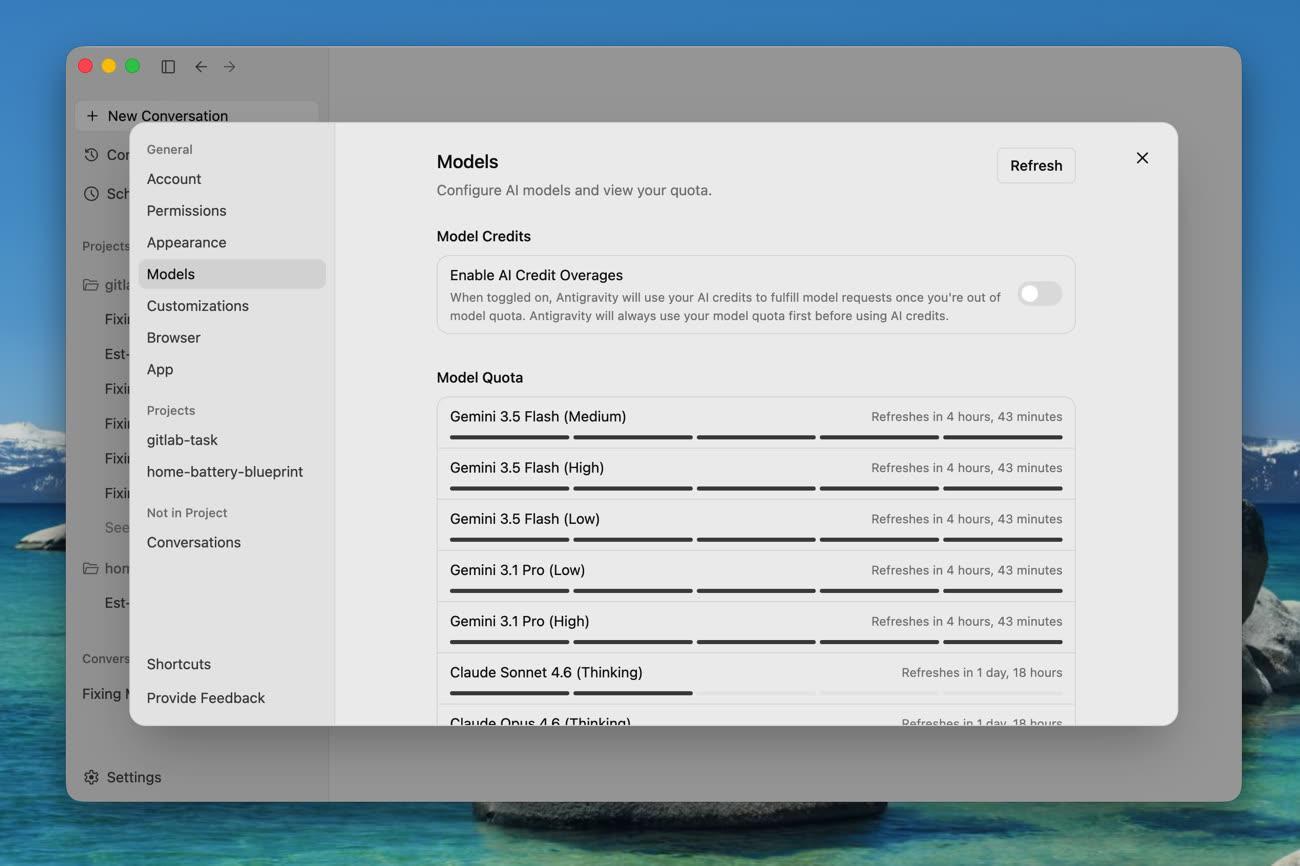Viewport: 1300px width, 866px height.
Task: Enable the AI Credit Overages switch
Action: 1039,294
